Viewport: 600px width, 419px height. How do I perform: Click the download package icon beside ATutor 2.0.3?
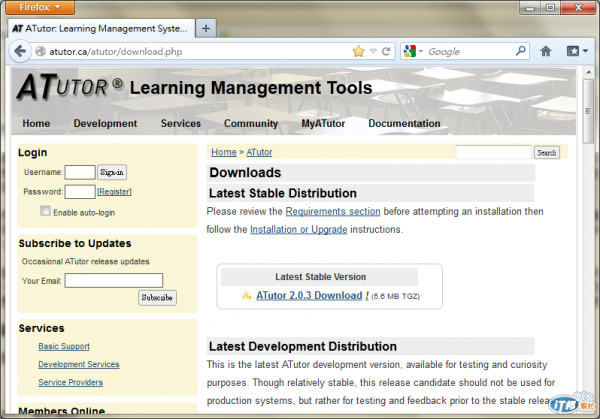(247, 295)
